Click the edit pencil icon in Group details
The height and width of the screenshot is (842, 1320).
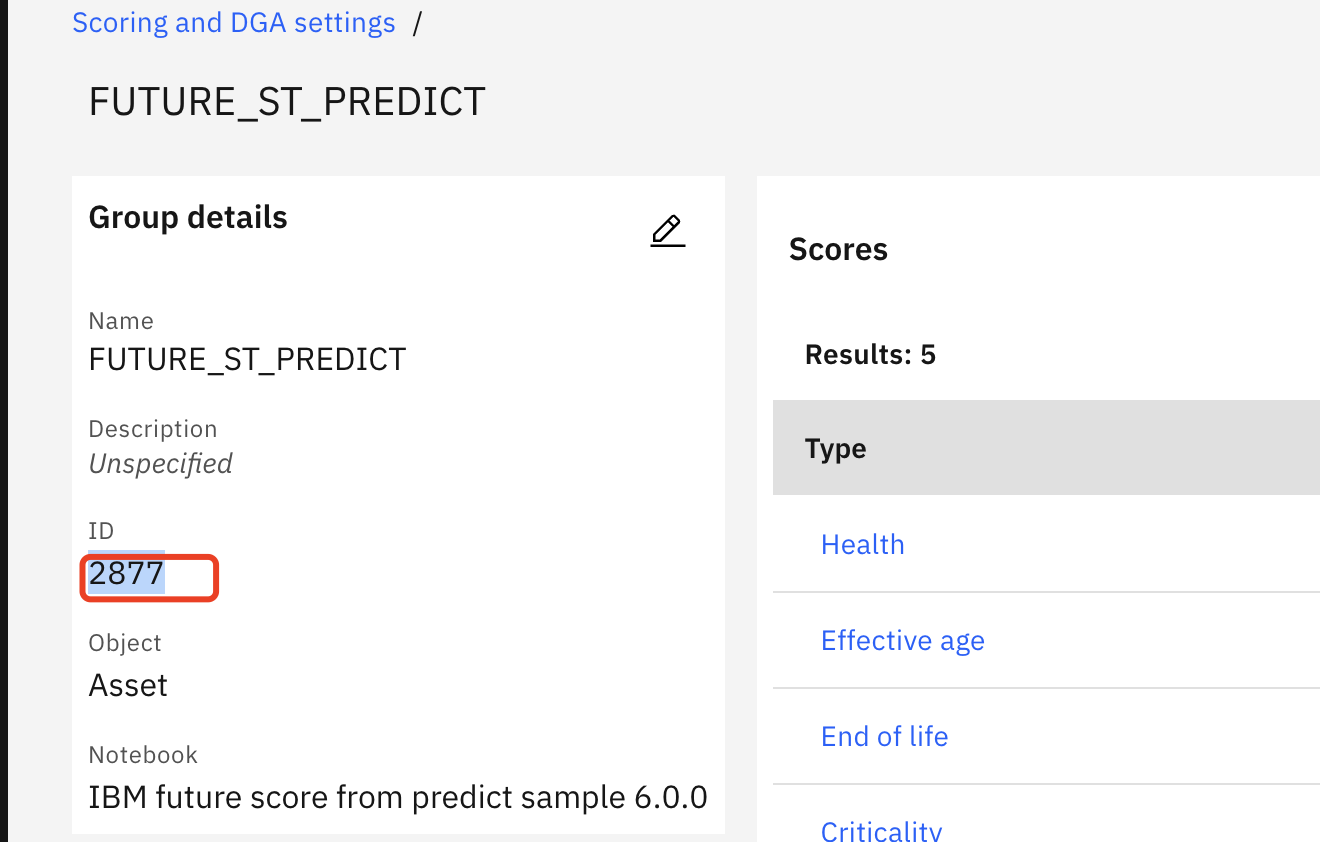click(x=667, y=231)
